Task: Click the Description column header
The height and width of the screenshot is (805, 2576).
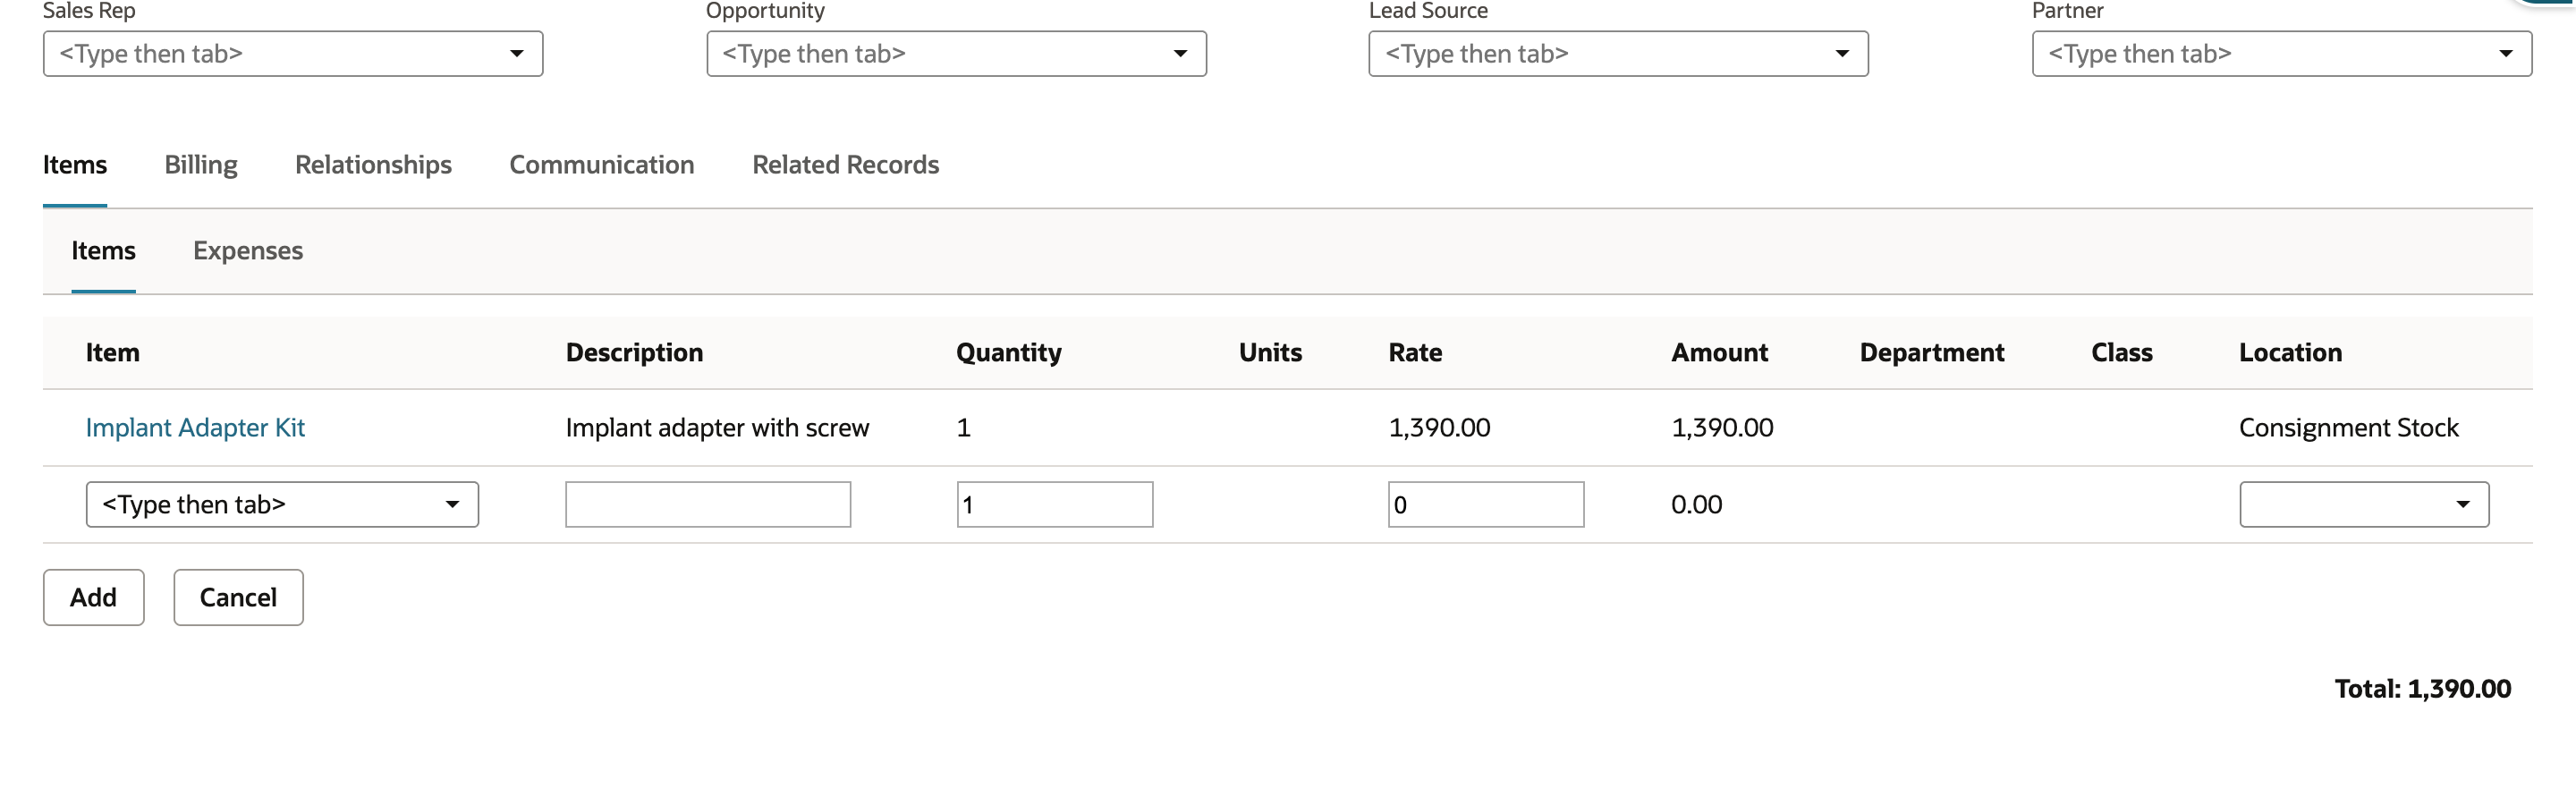Action: pos(635,353)
